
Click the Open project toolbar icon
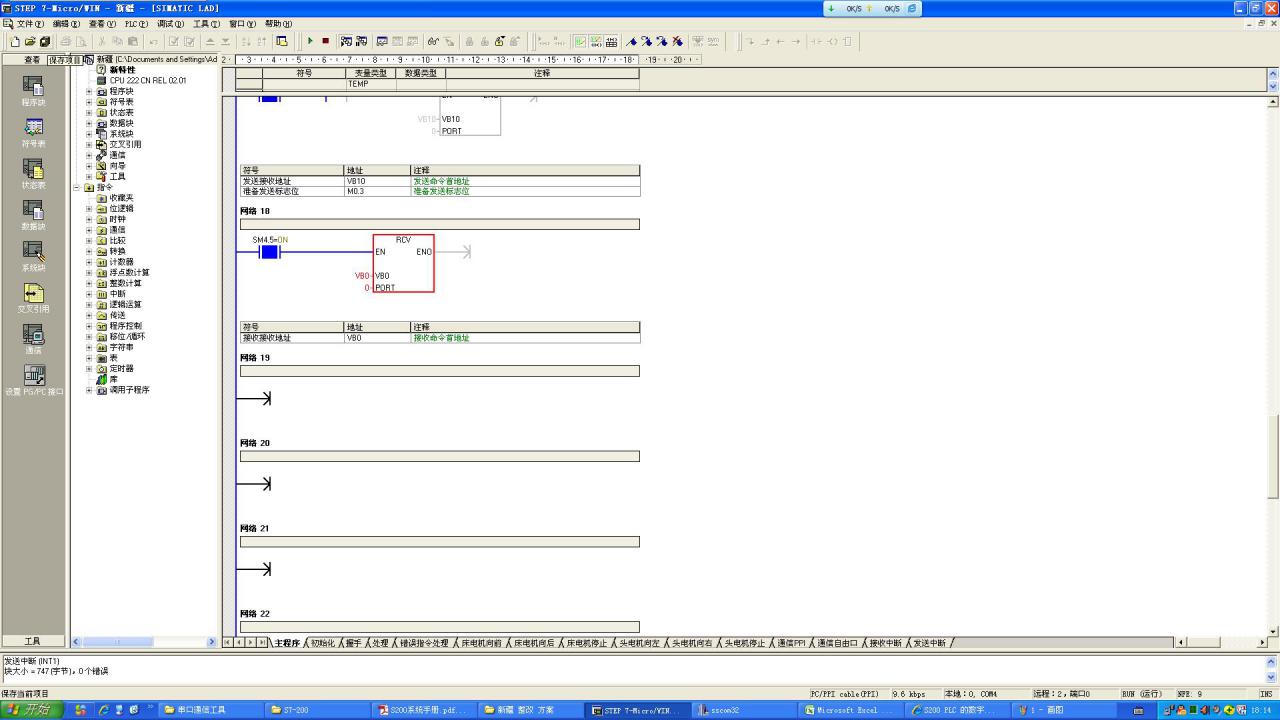(x=30, y=41)
